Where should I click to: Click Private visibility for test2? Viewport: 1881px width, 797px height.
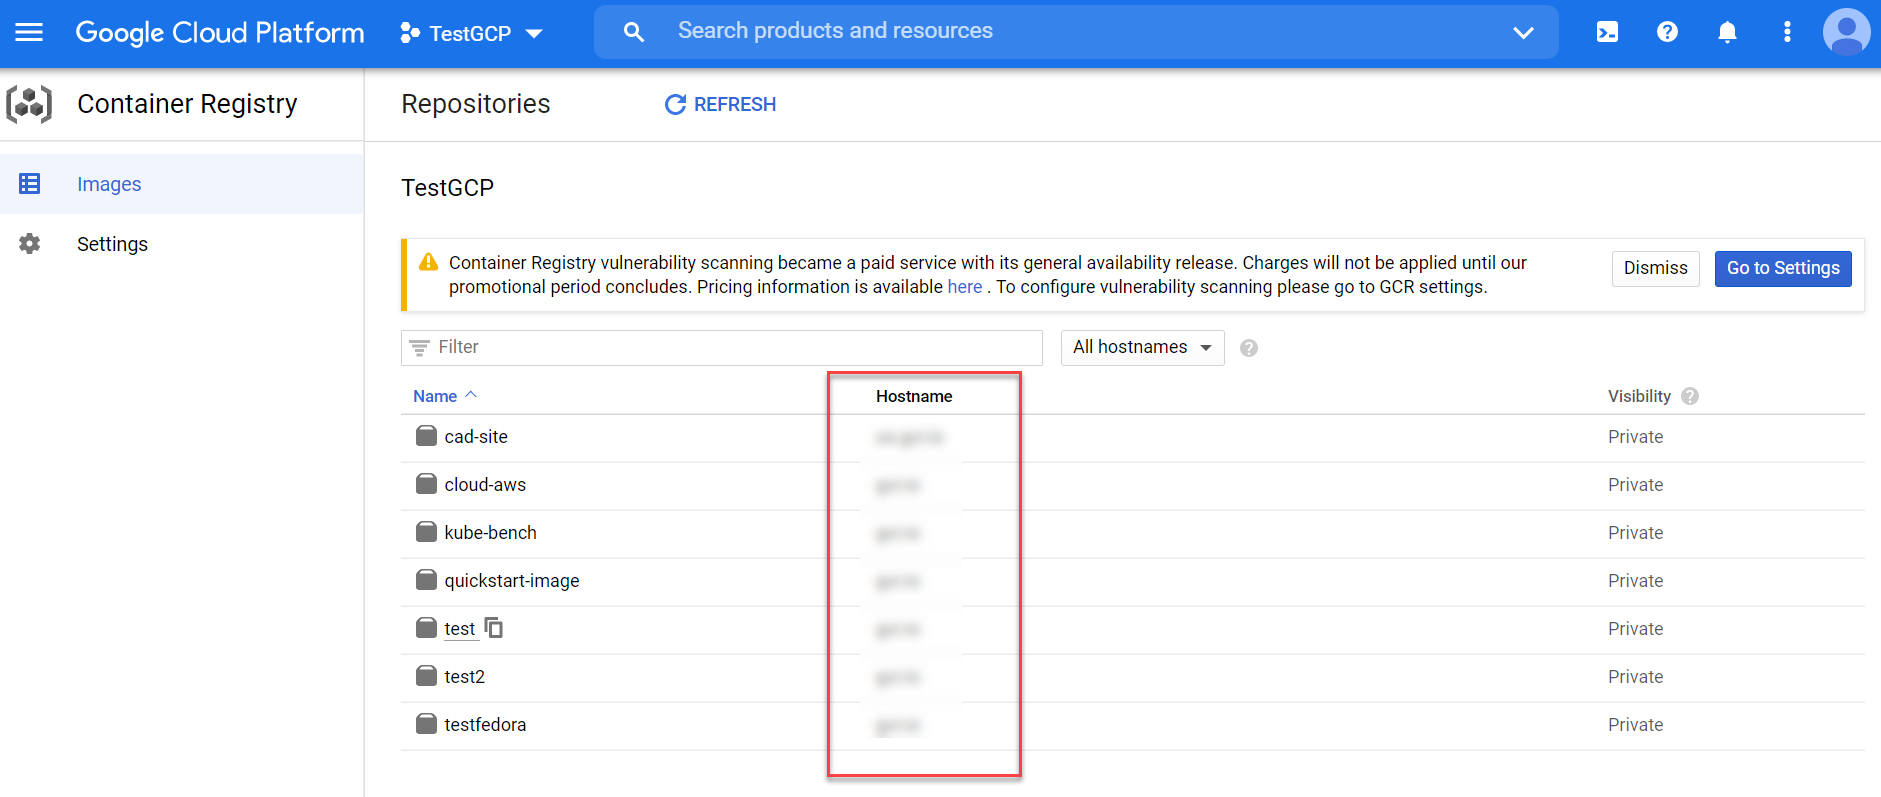(1635, 677)
